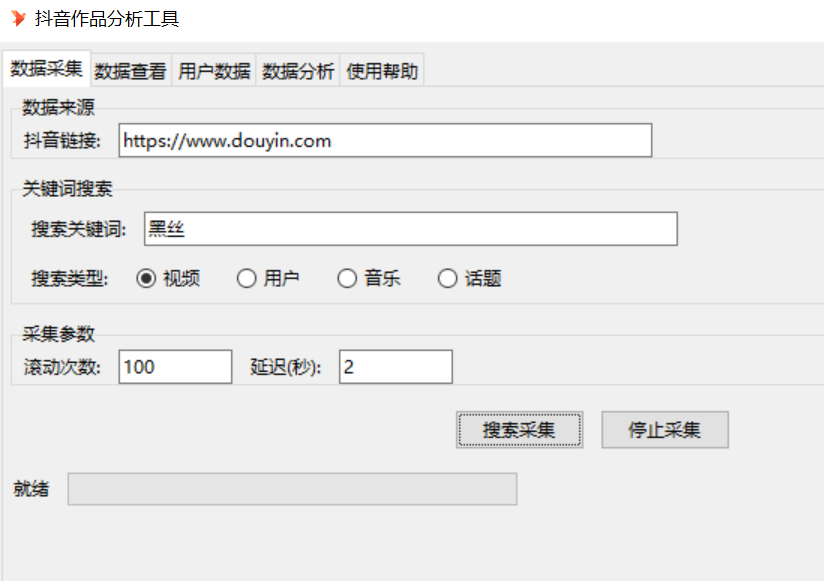Click the 关键词搜索 group heading
This screenshot has height=581, width=824.
(x=67, y=190)
